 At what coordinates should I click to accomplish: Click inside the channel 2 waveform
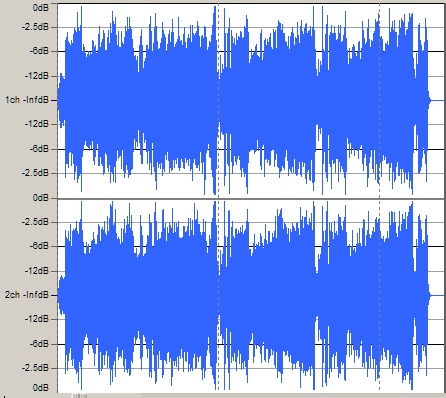click(x=251, y=296)
